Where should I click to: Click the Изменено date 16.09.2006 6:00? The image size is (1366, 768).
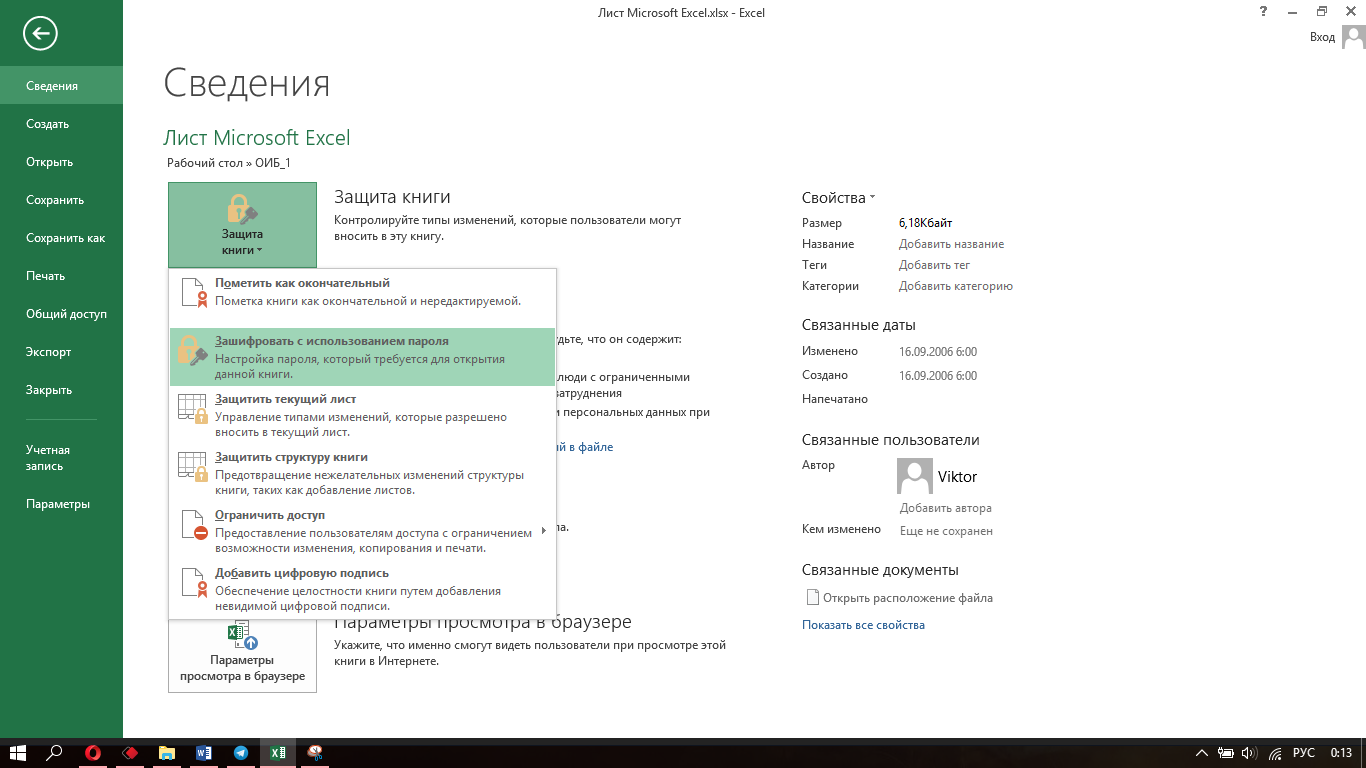point(938,352)
